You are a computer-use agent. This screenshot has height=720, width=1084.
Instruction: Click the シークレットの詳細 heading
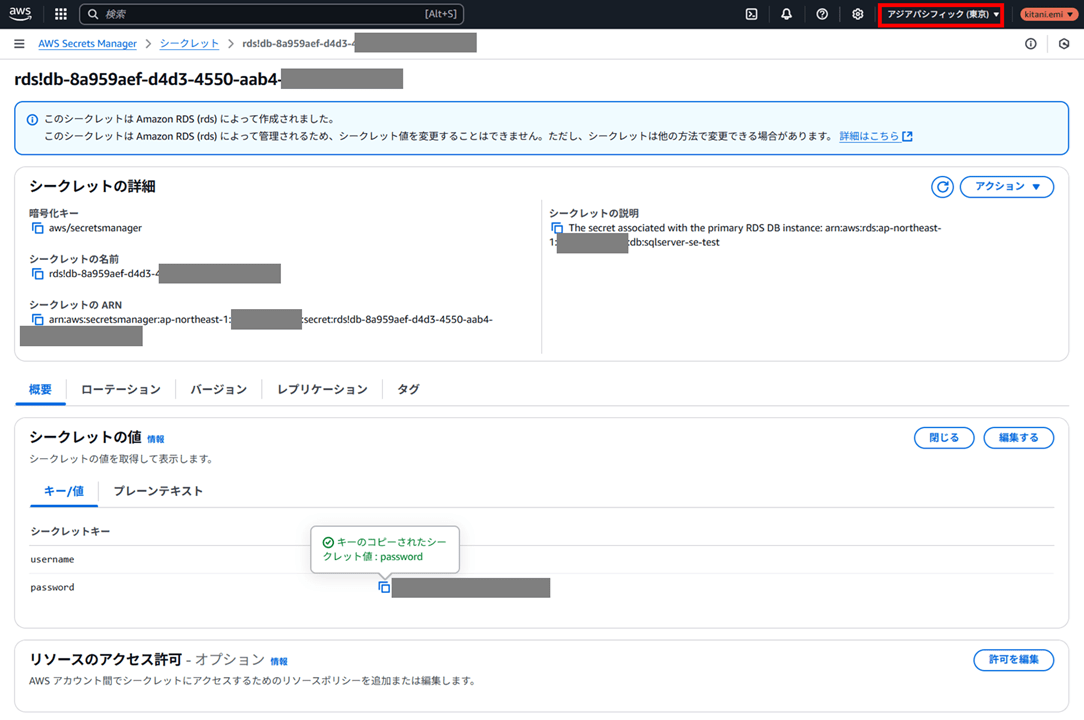coord(92,186)
